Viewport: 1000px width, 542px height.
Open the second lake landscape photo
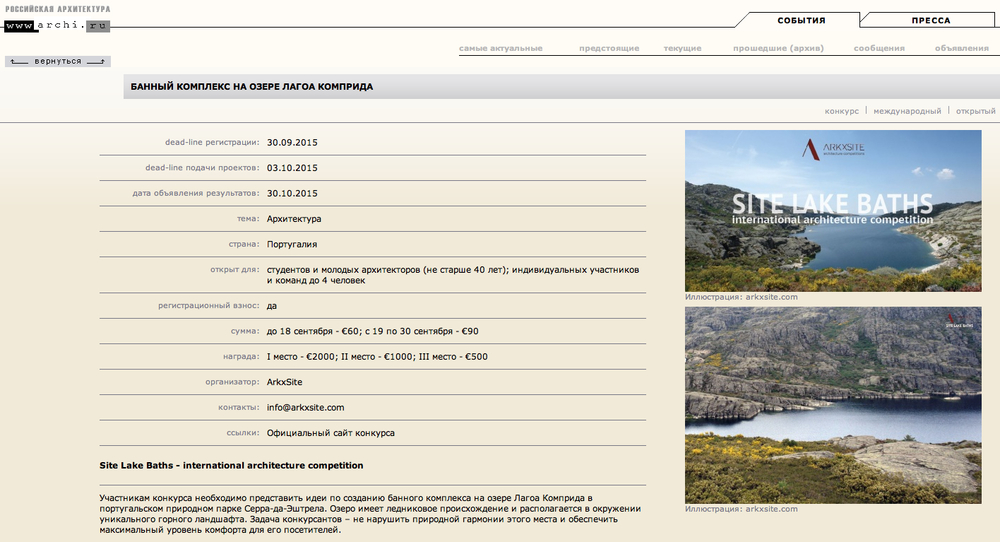coord(832,404)
